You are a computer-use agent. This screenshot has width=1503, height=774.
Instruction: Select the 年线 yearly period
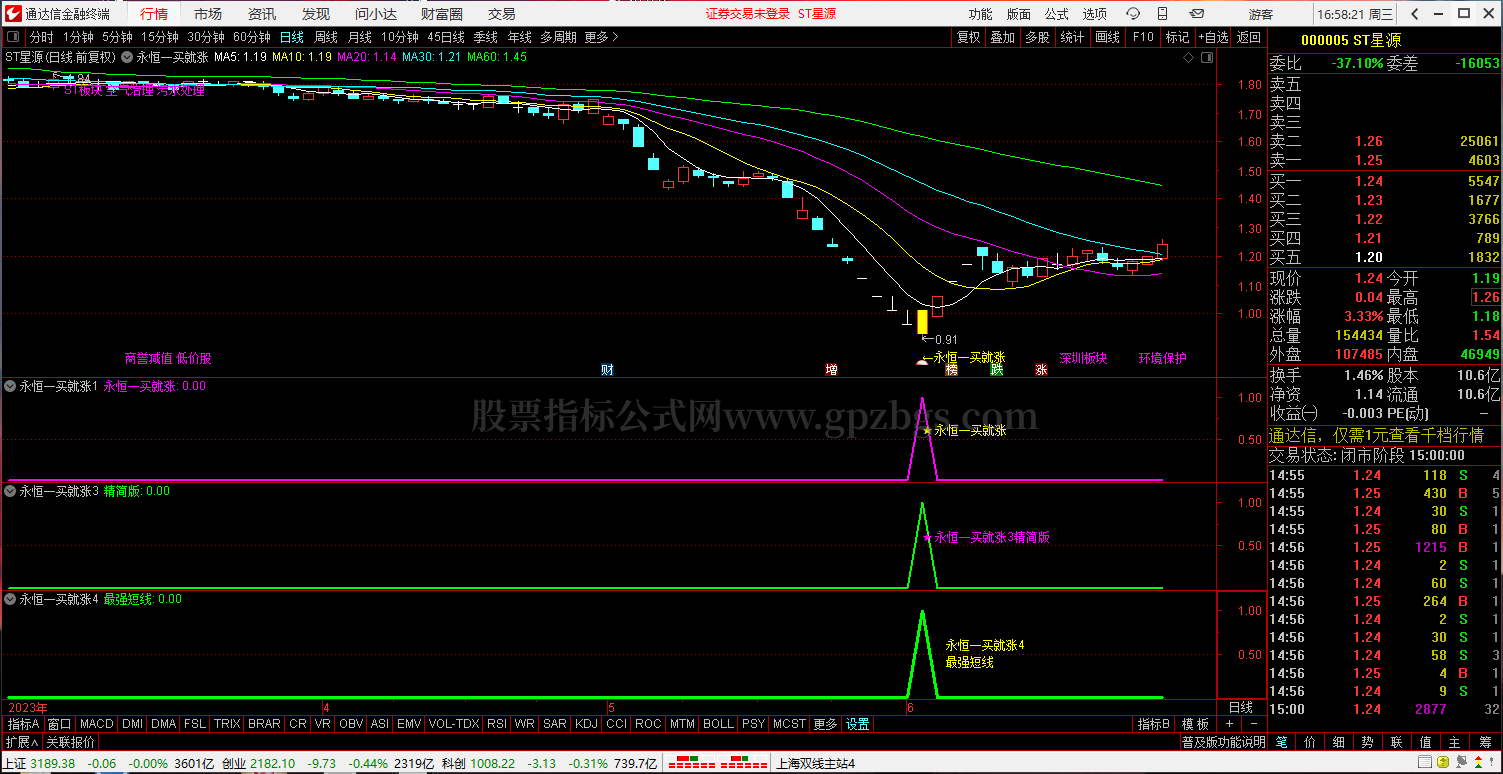tap(520, 37)
